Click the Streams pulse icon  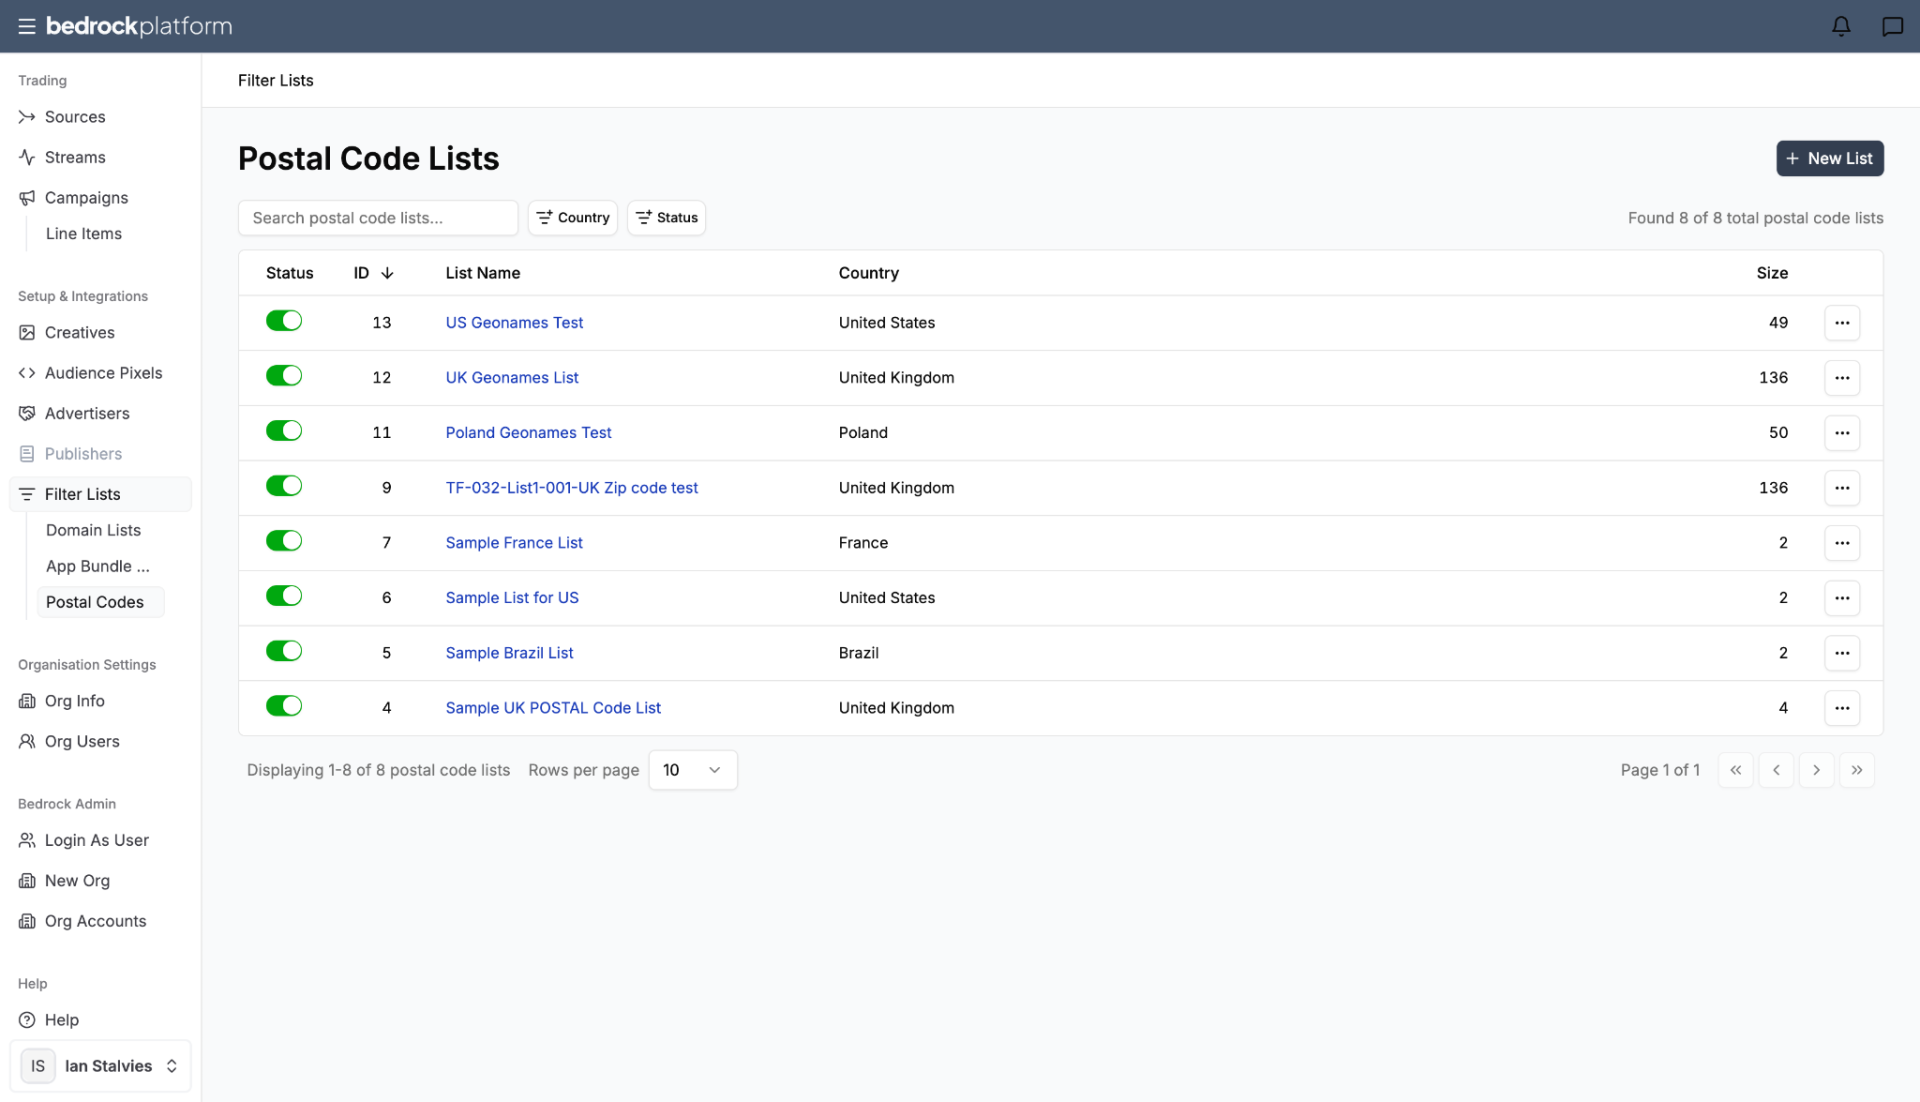coord(27,157)
